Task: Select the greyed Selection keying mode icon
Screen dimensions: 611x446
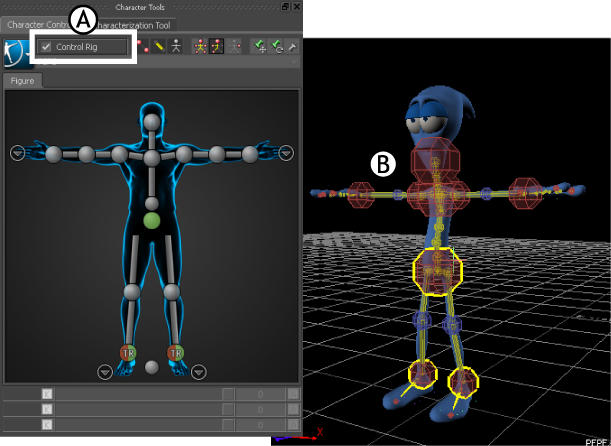Action: click(234, 46)
